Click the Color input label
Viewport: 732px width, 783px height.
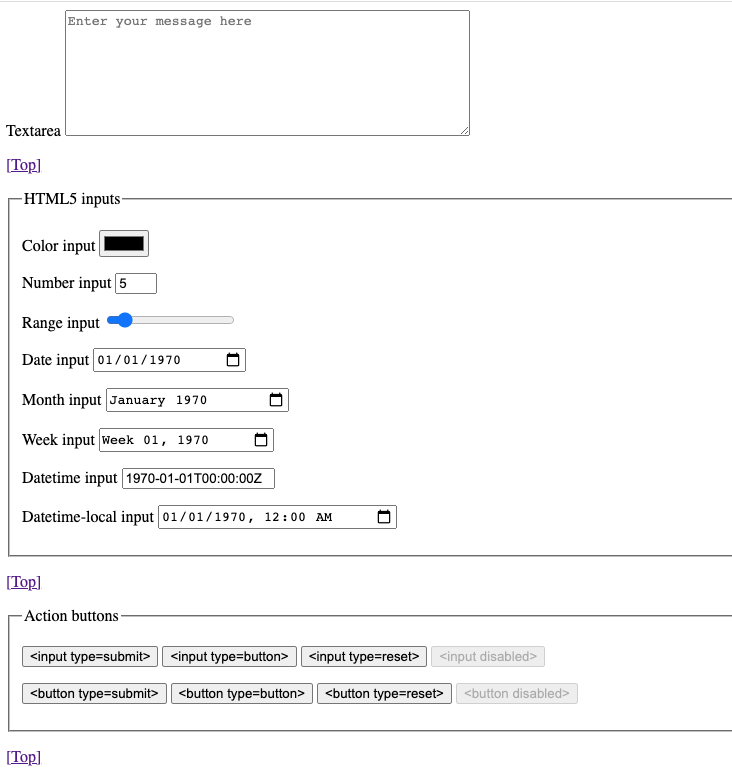coord(58,246)
